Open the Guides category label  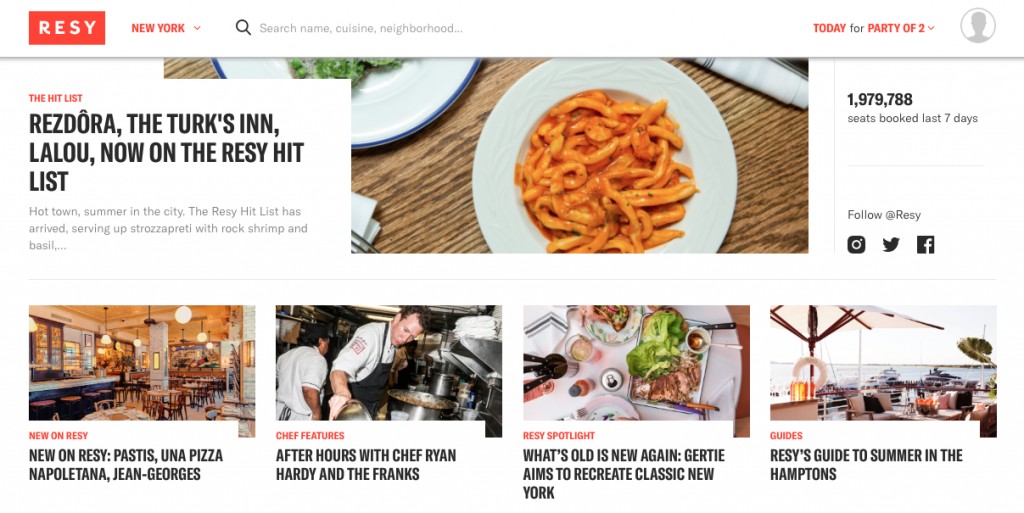pyautogui.click(x=786, y=435)
